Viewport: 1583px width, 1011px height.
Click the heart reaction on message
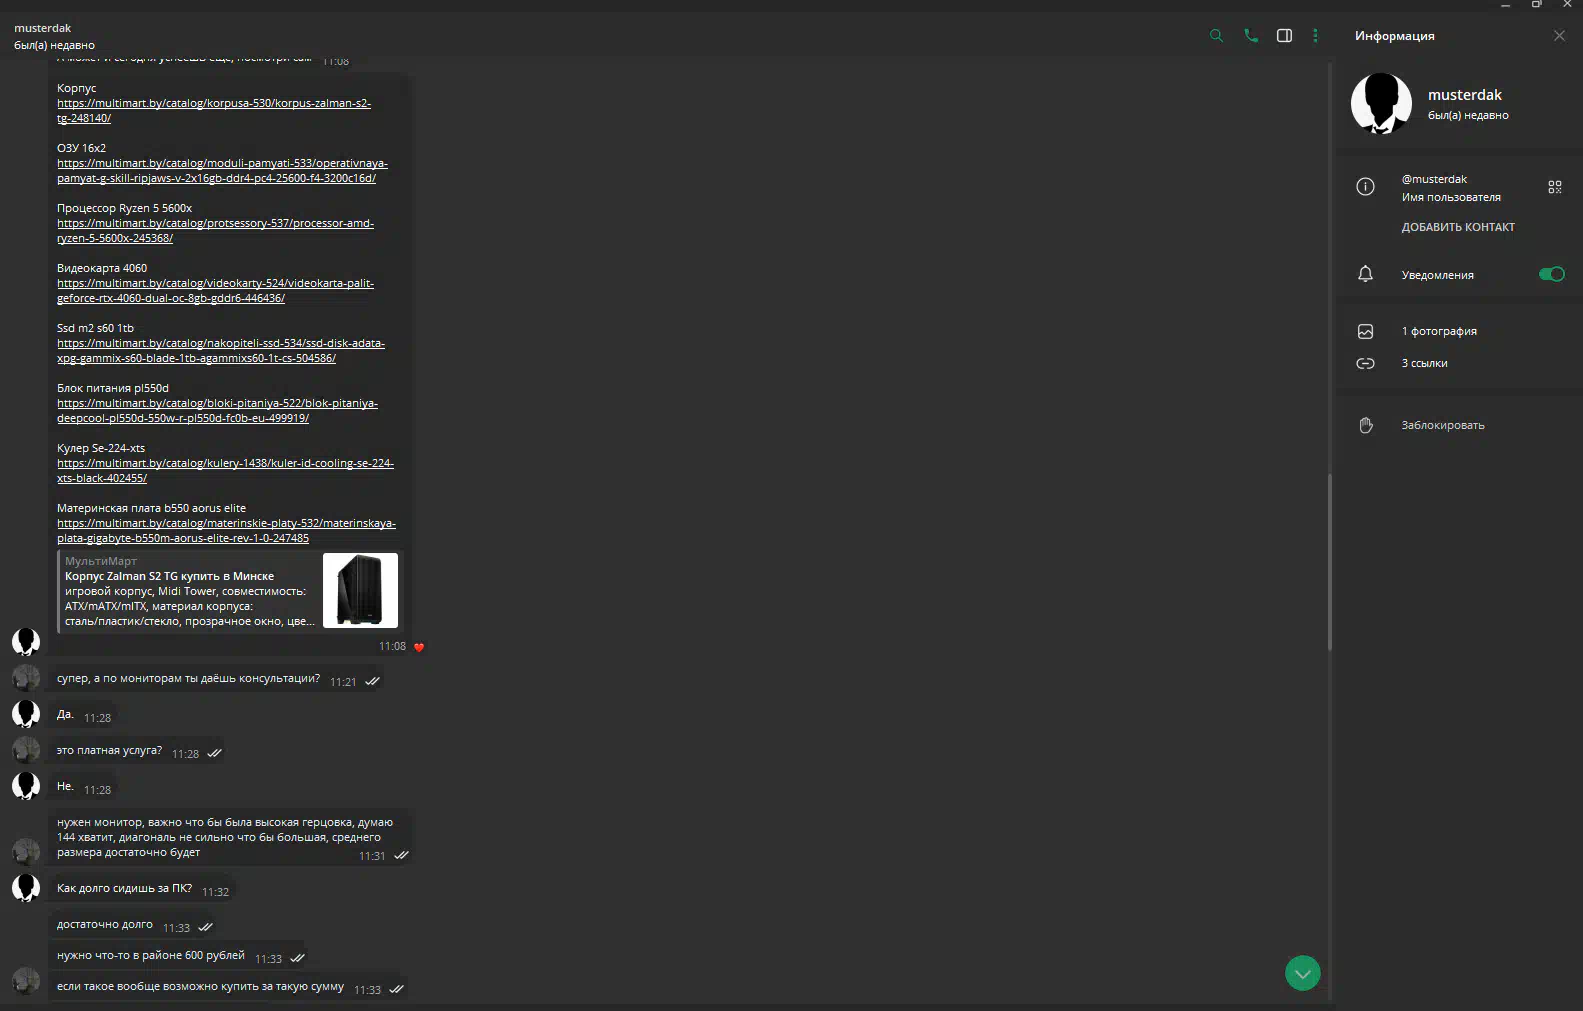[x=419, y=647]
